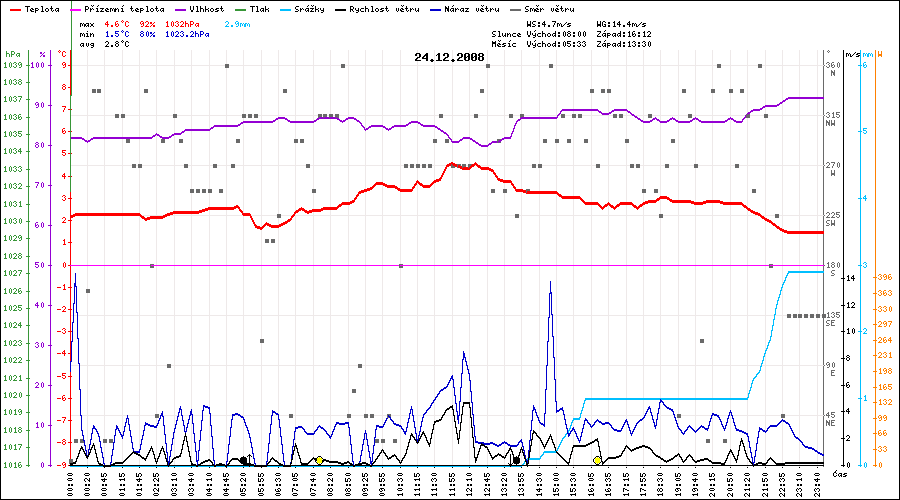
Task: Click the date title 24.12.2008
Action: [x=449, y=58]
